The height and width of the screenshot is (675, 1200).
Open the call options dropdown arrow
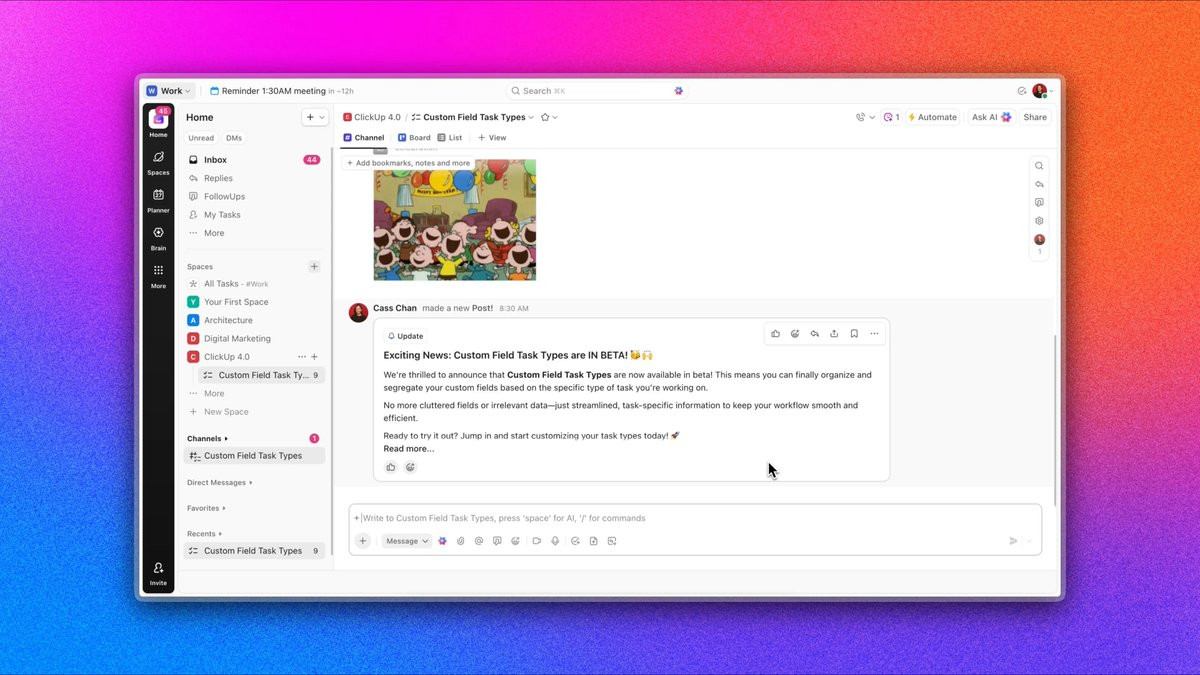[x=872, y=117]
